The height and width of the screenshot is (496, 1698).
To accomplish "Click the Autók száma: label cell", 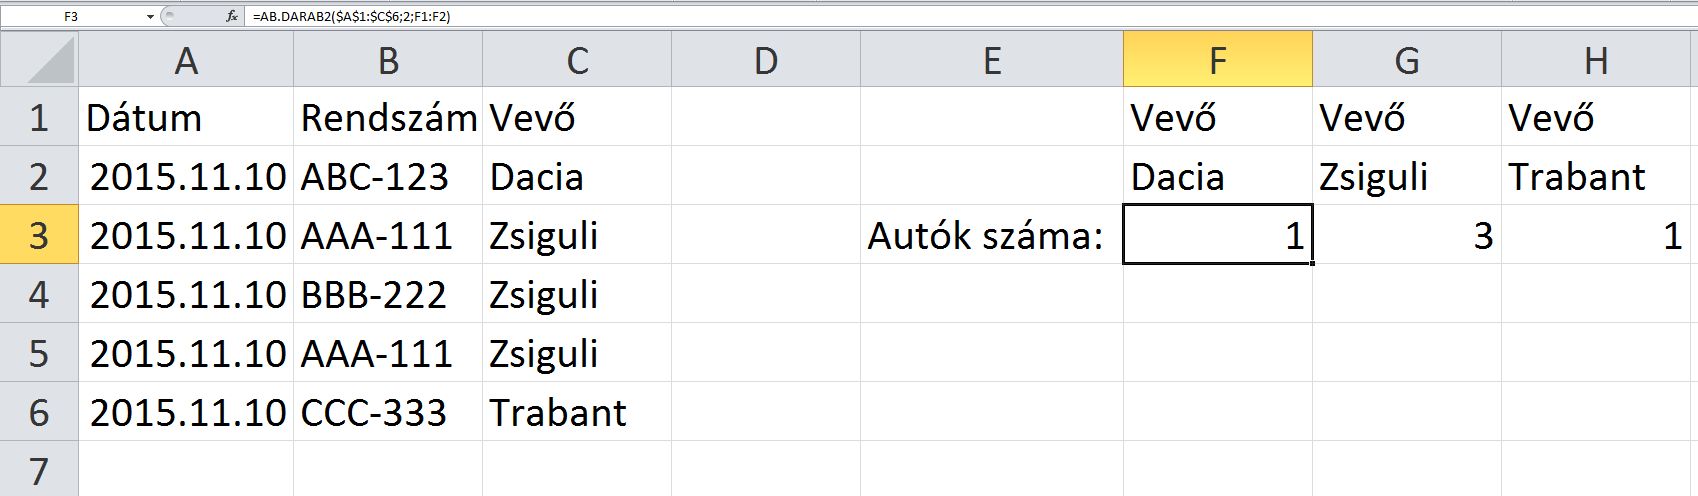I will [990, 236].
